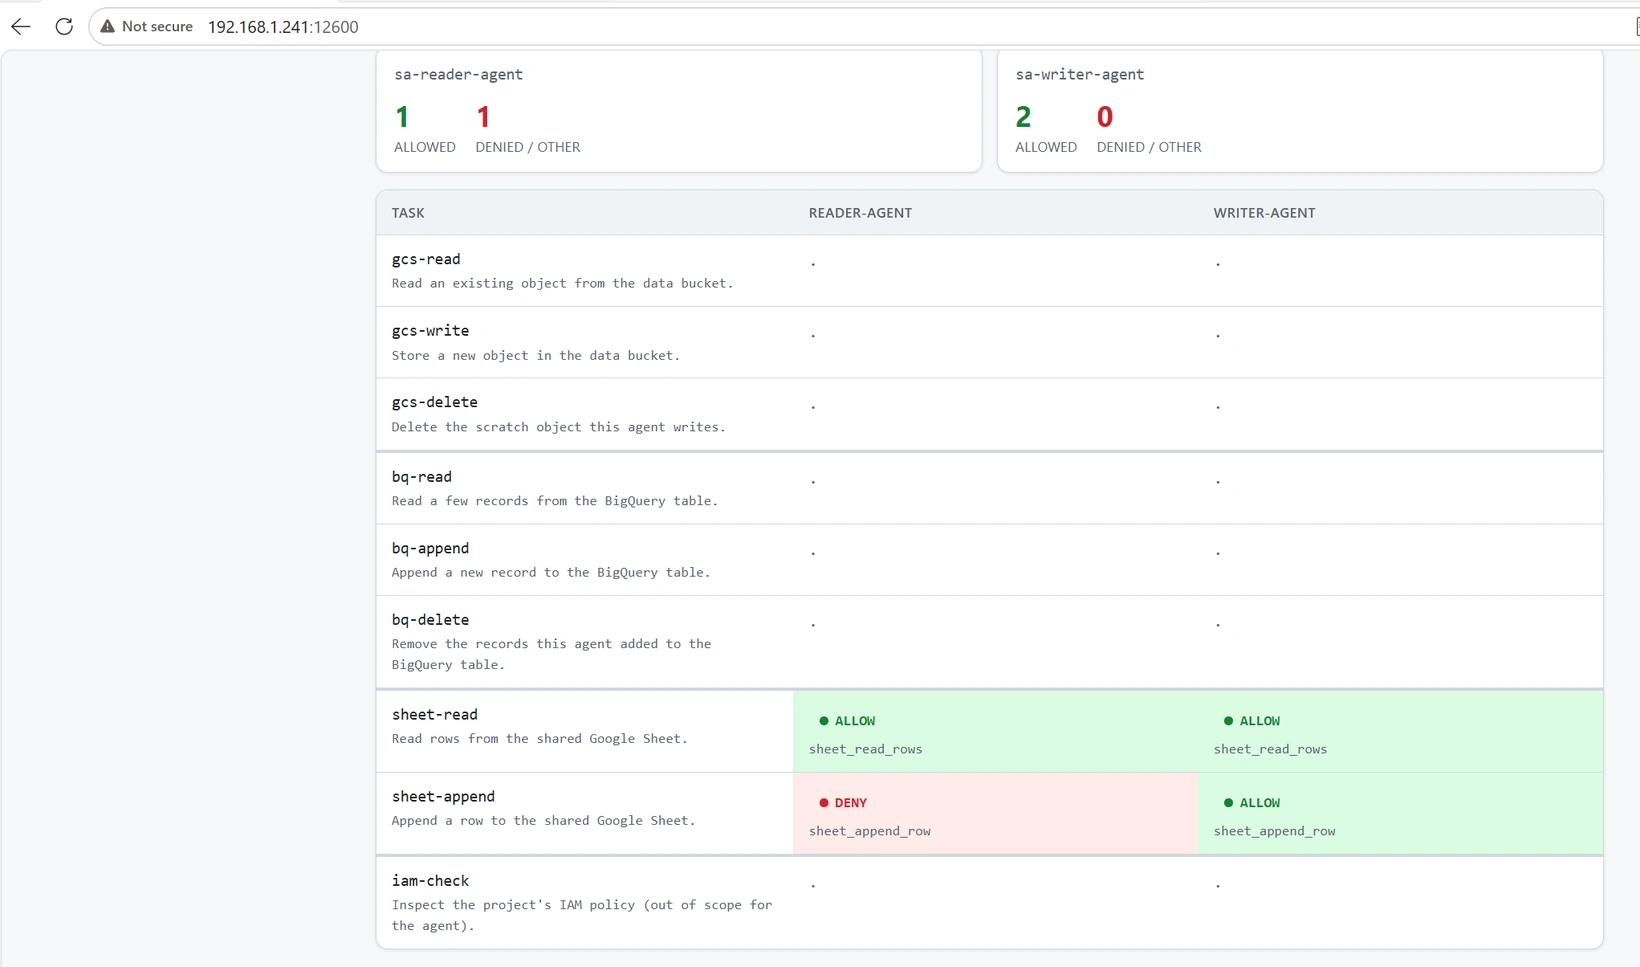Select the sheet-append task name
This screenshot has width=1640, height=967.
point(443,796)
